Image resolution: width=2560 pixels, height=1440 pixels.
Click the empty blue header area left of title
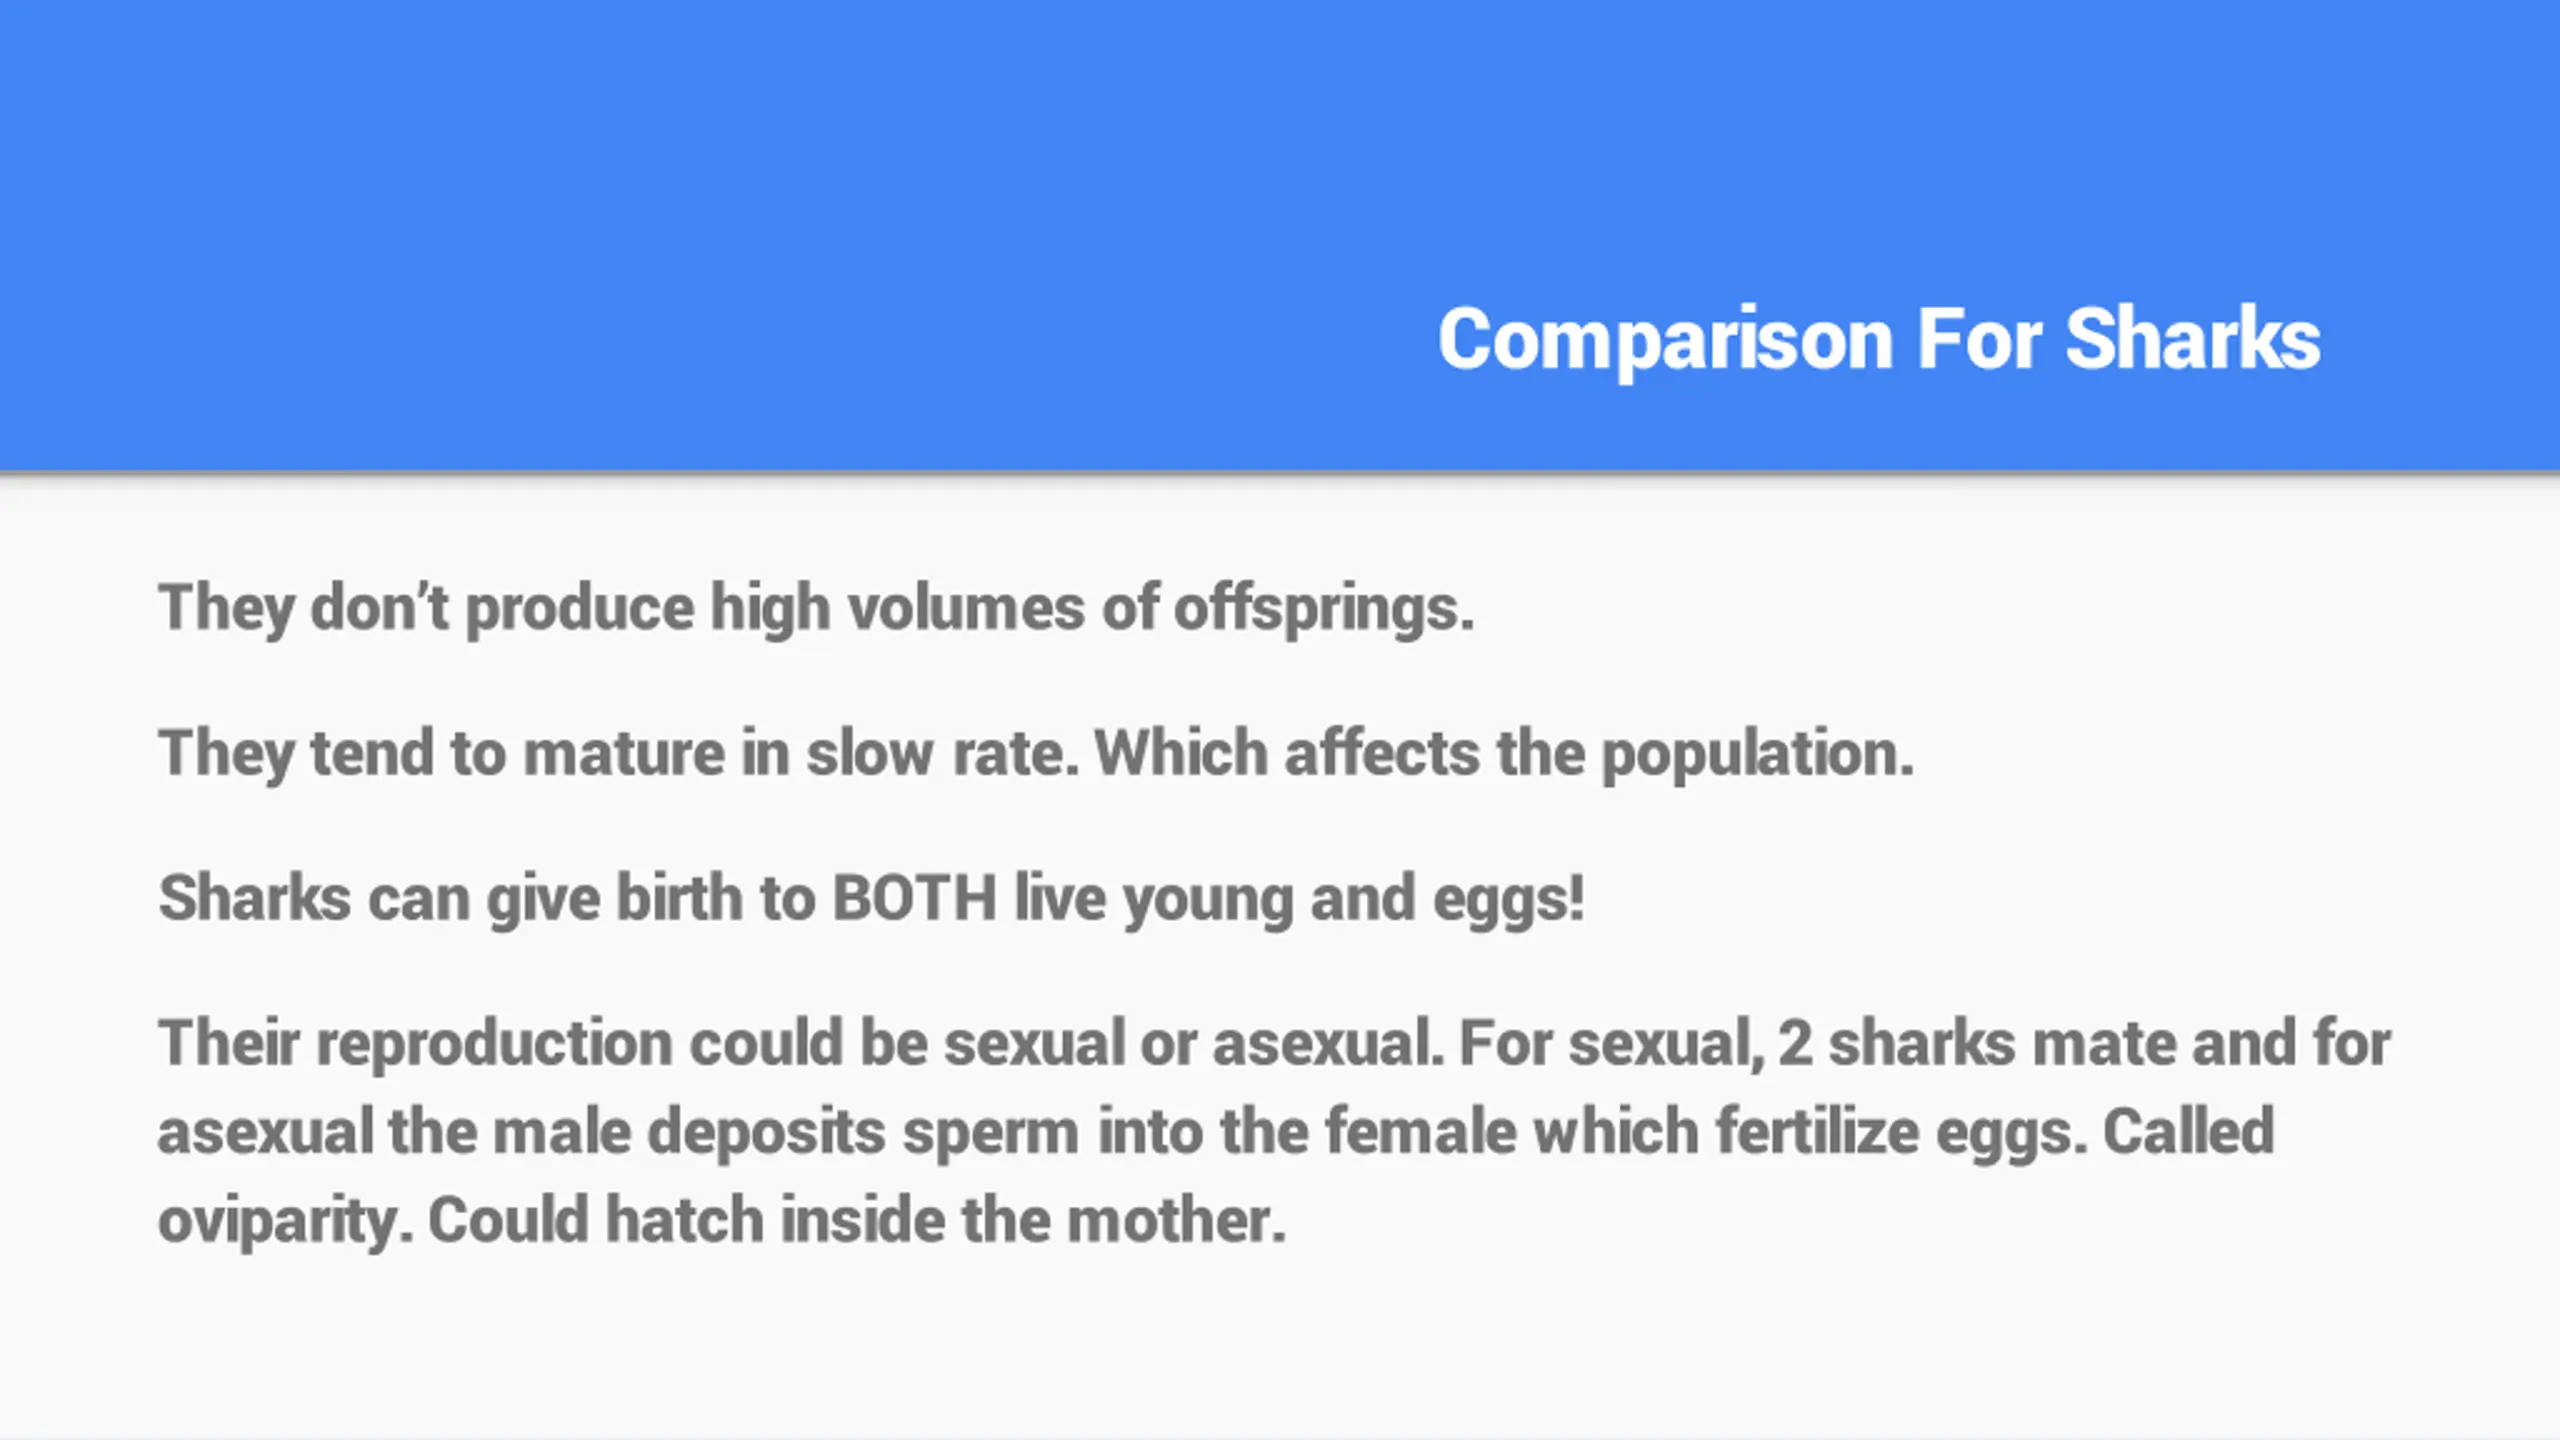click(x=700, y=235)
